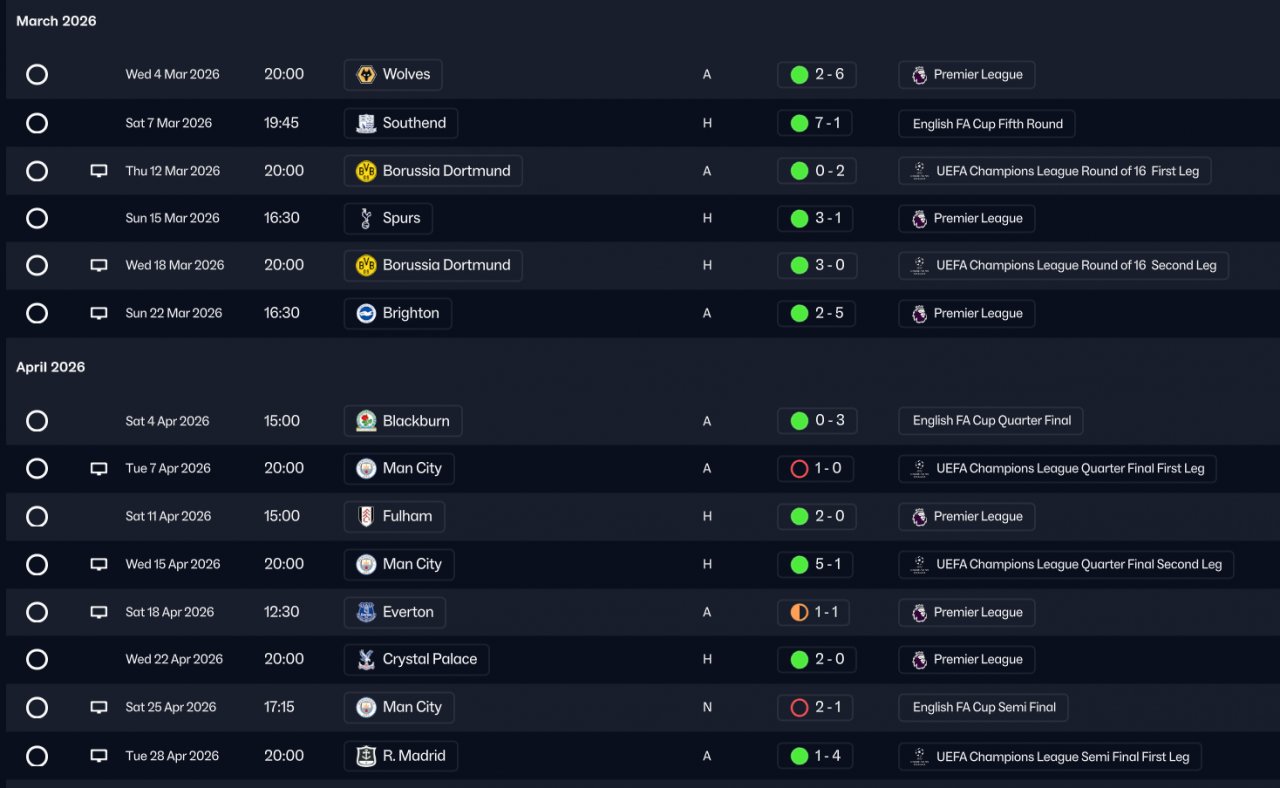Click the Everton club badge icon
Image resolution: width=1280 pixels, height=788 pixels.
pyautogui.click(x=366, y=612)
